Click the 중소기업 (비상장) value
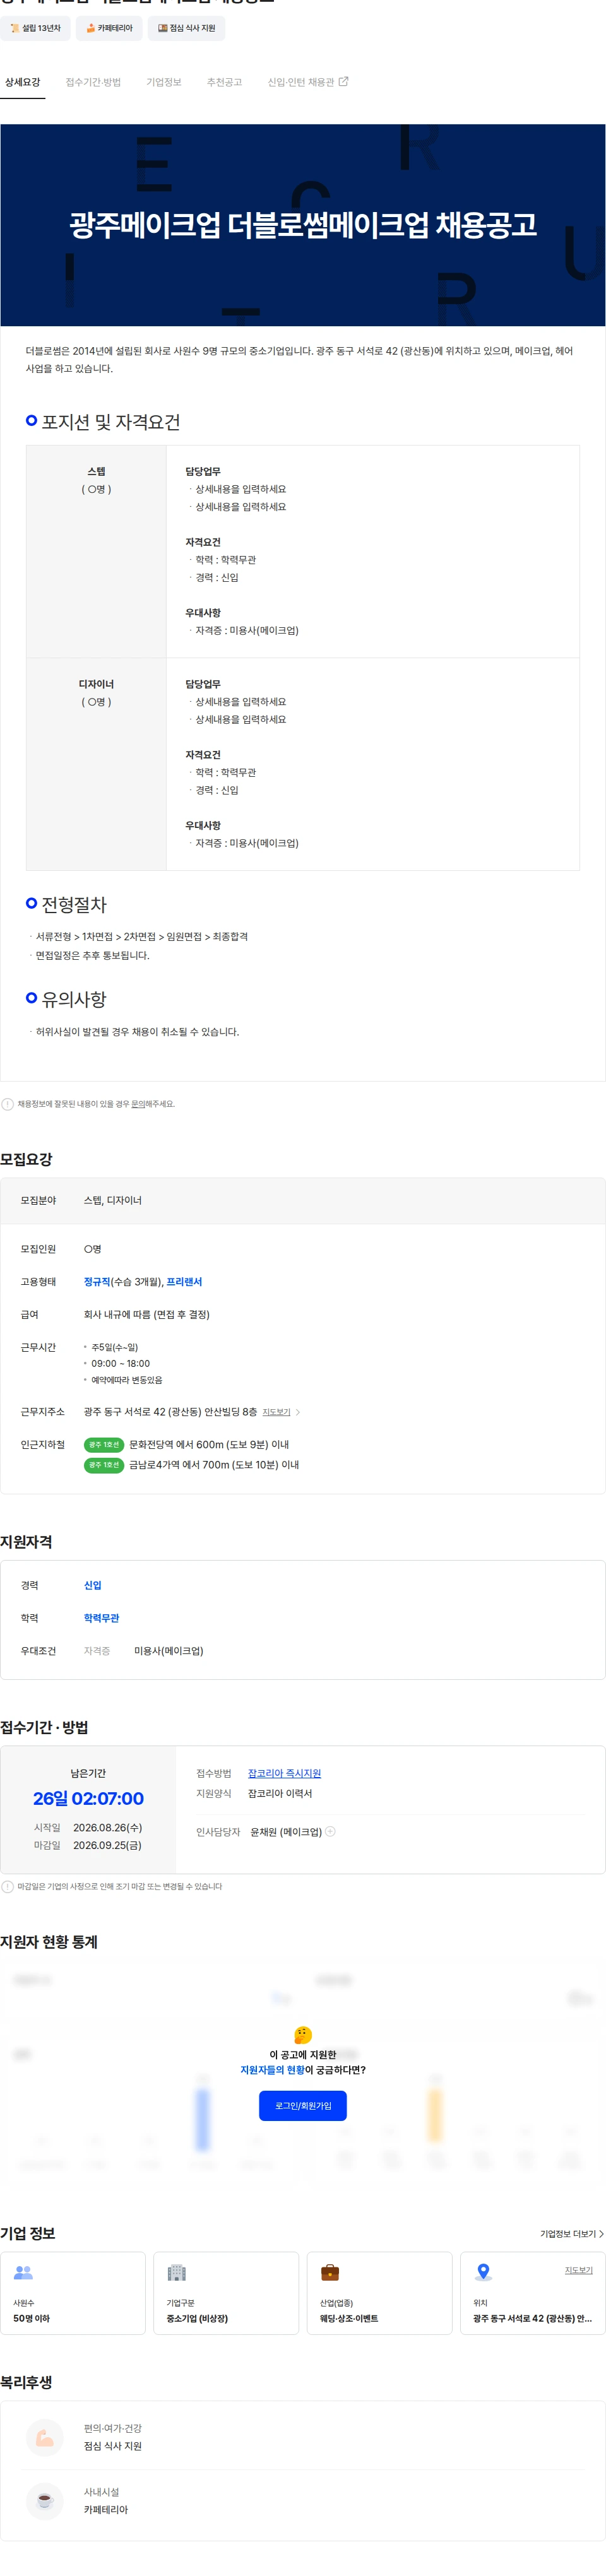Screen dimensions: 606x2576 197,2319
